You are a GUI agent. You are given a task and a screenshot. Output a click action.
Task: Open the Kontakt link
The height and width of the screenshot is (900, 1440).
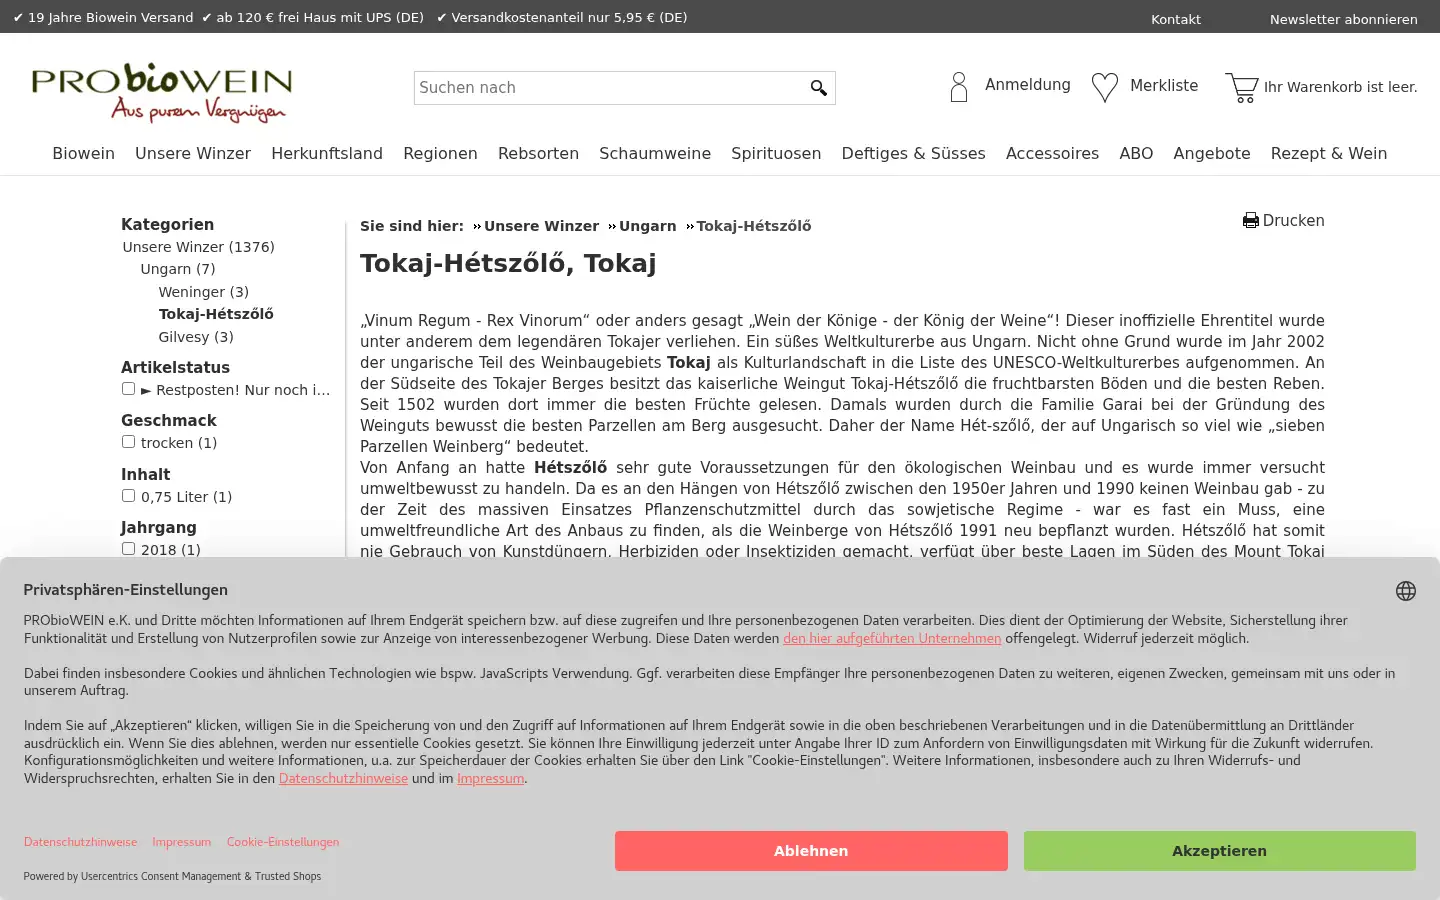coord(1176,19)
